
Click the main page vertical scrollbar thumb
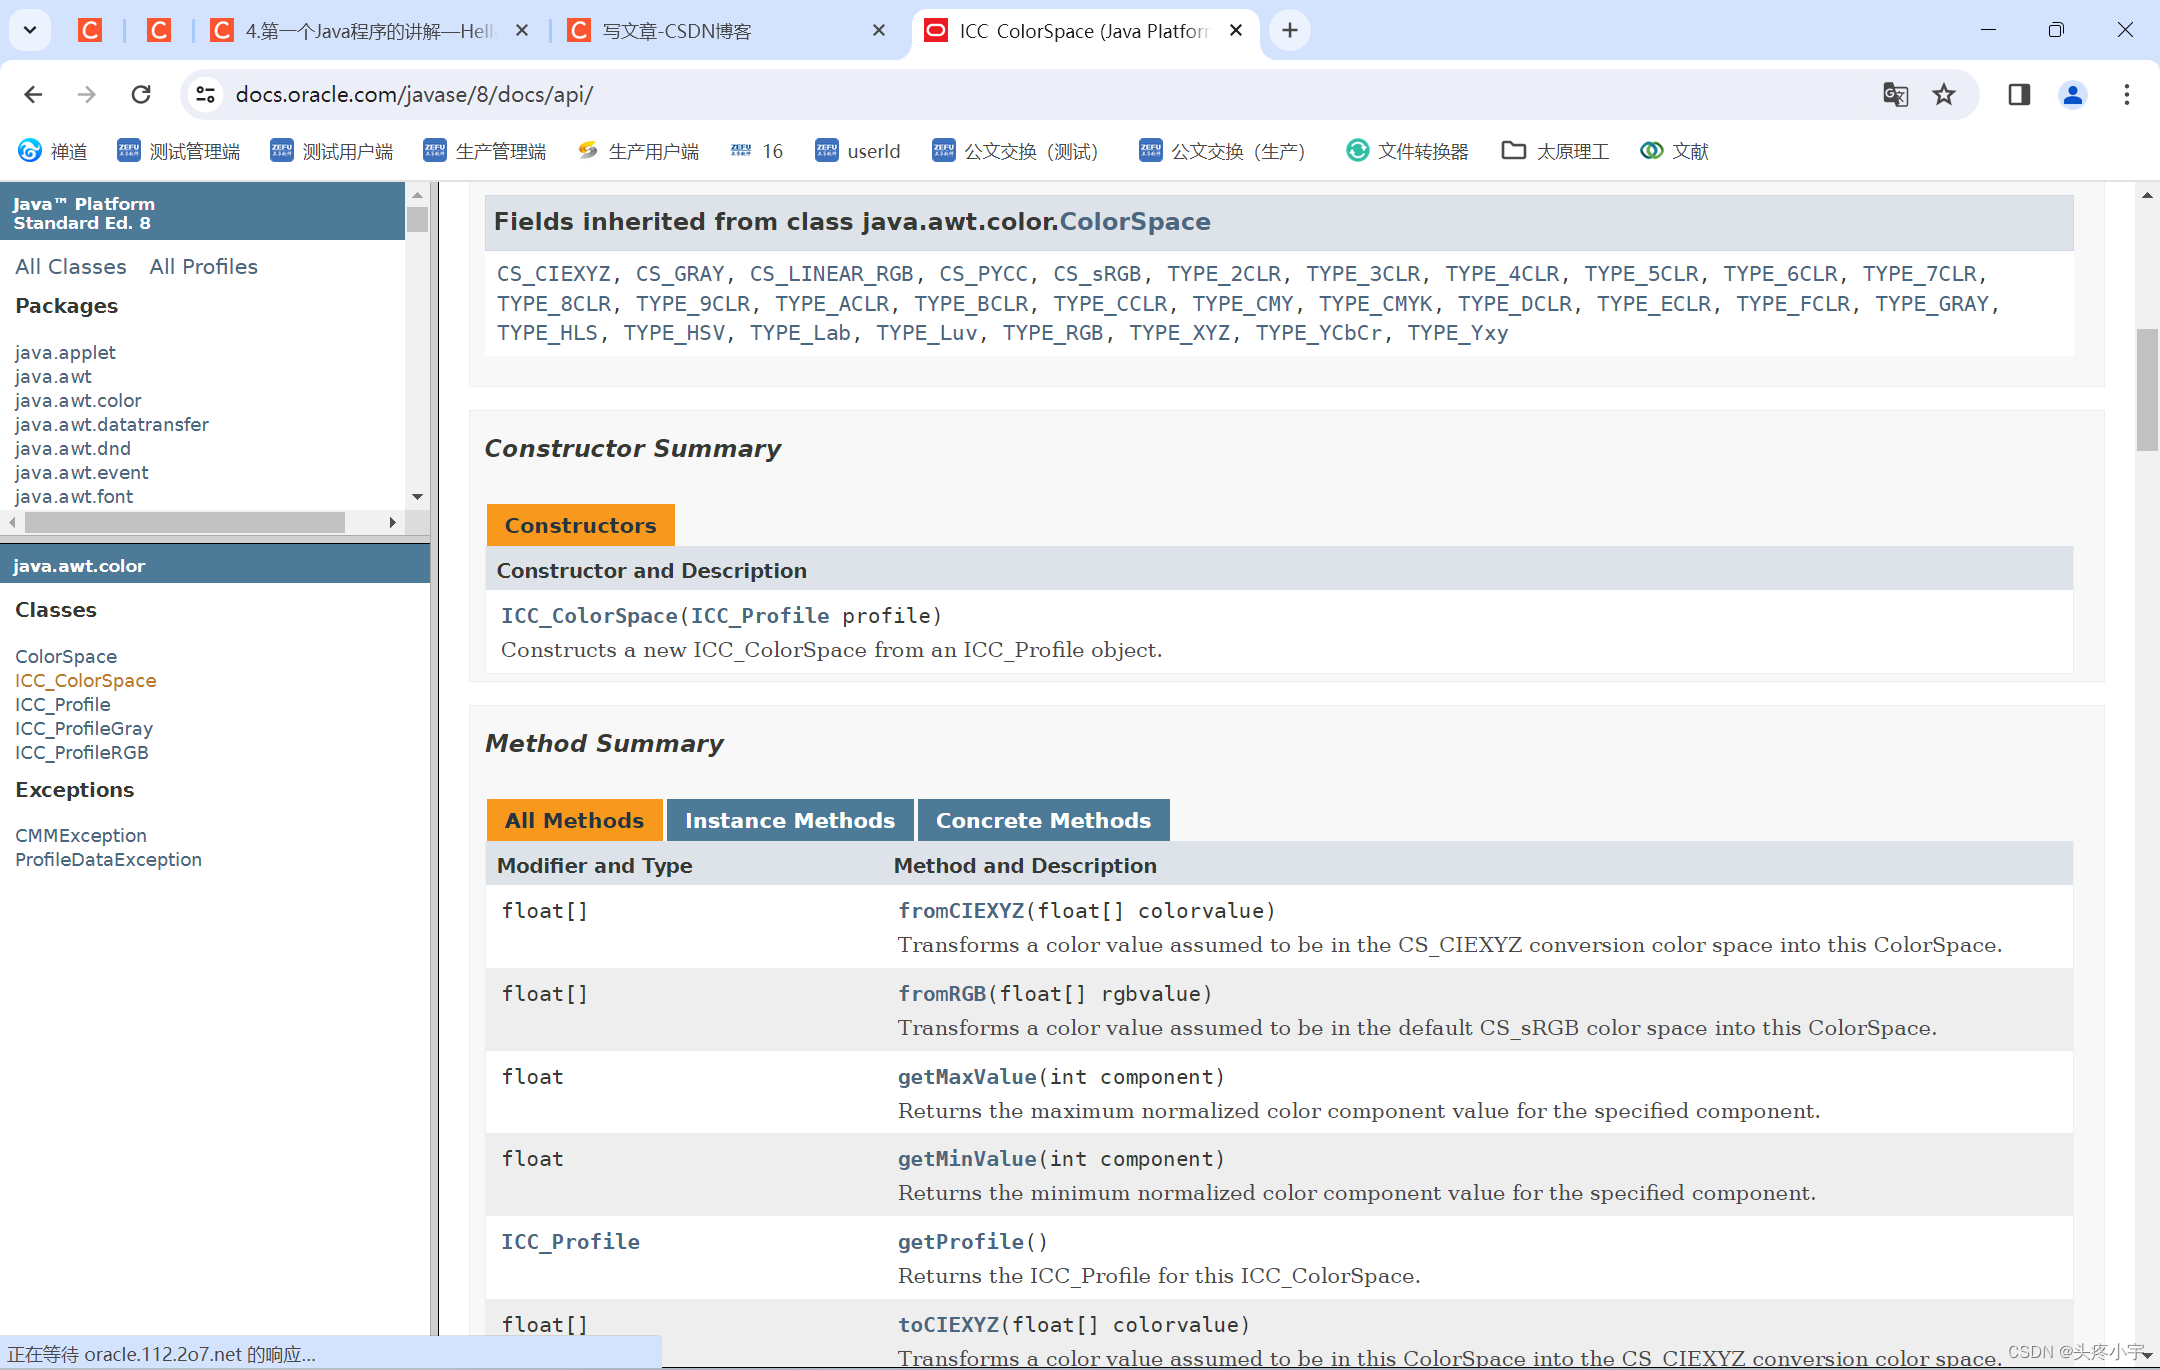coord(2147,390)
